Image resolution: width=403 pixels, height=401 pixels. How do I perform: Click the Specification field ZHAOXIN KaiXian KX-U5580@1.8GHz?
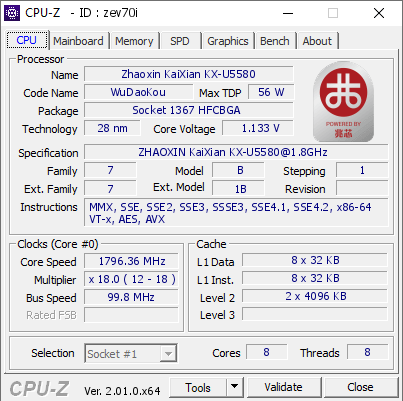(x=236, y=152)
